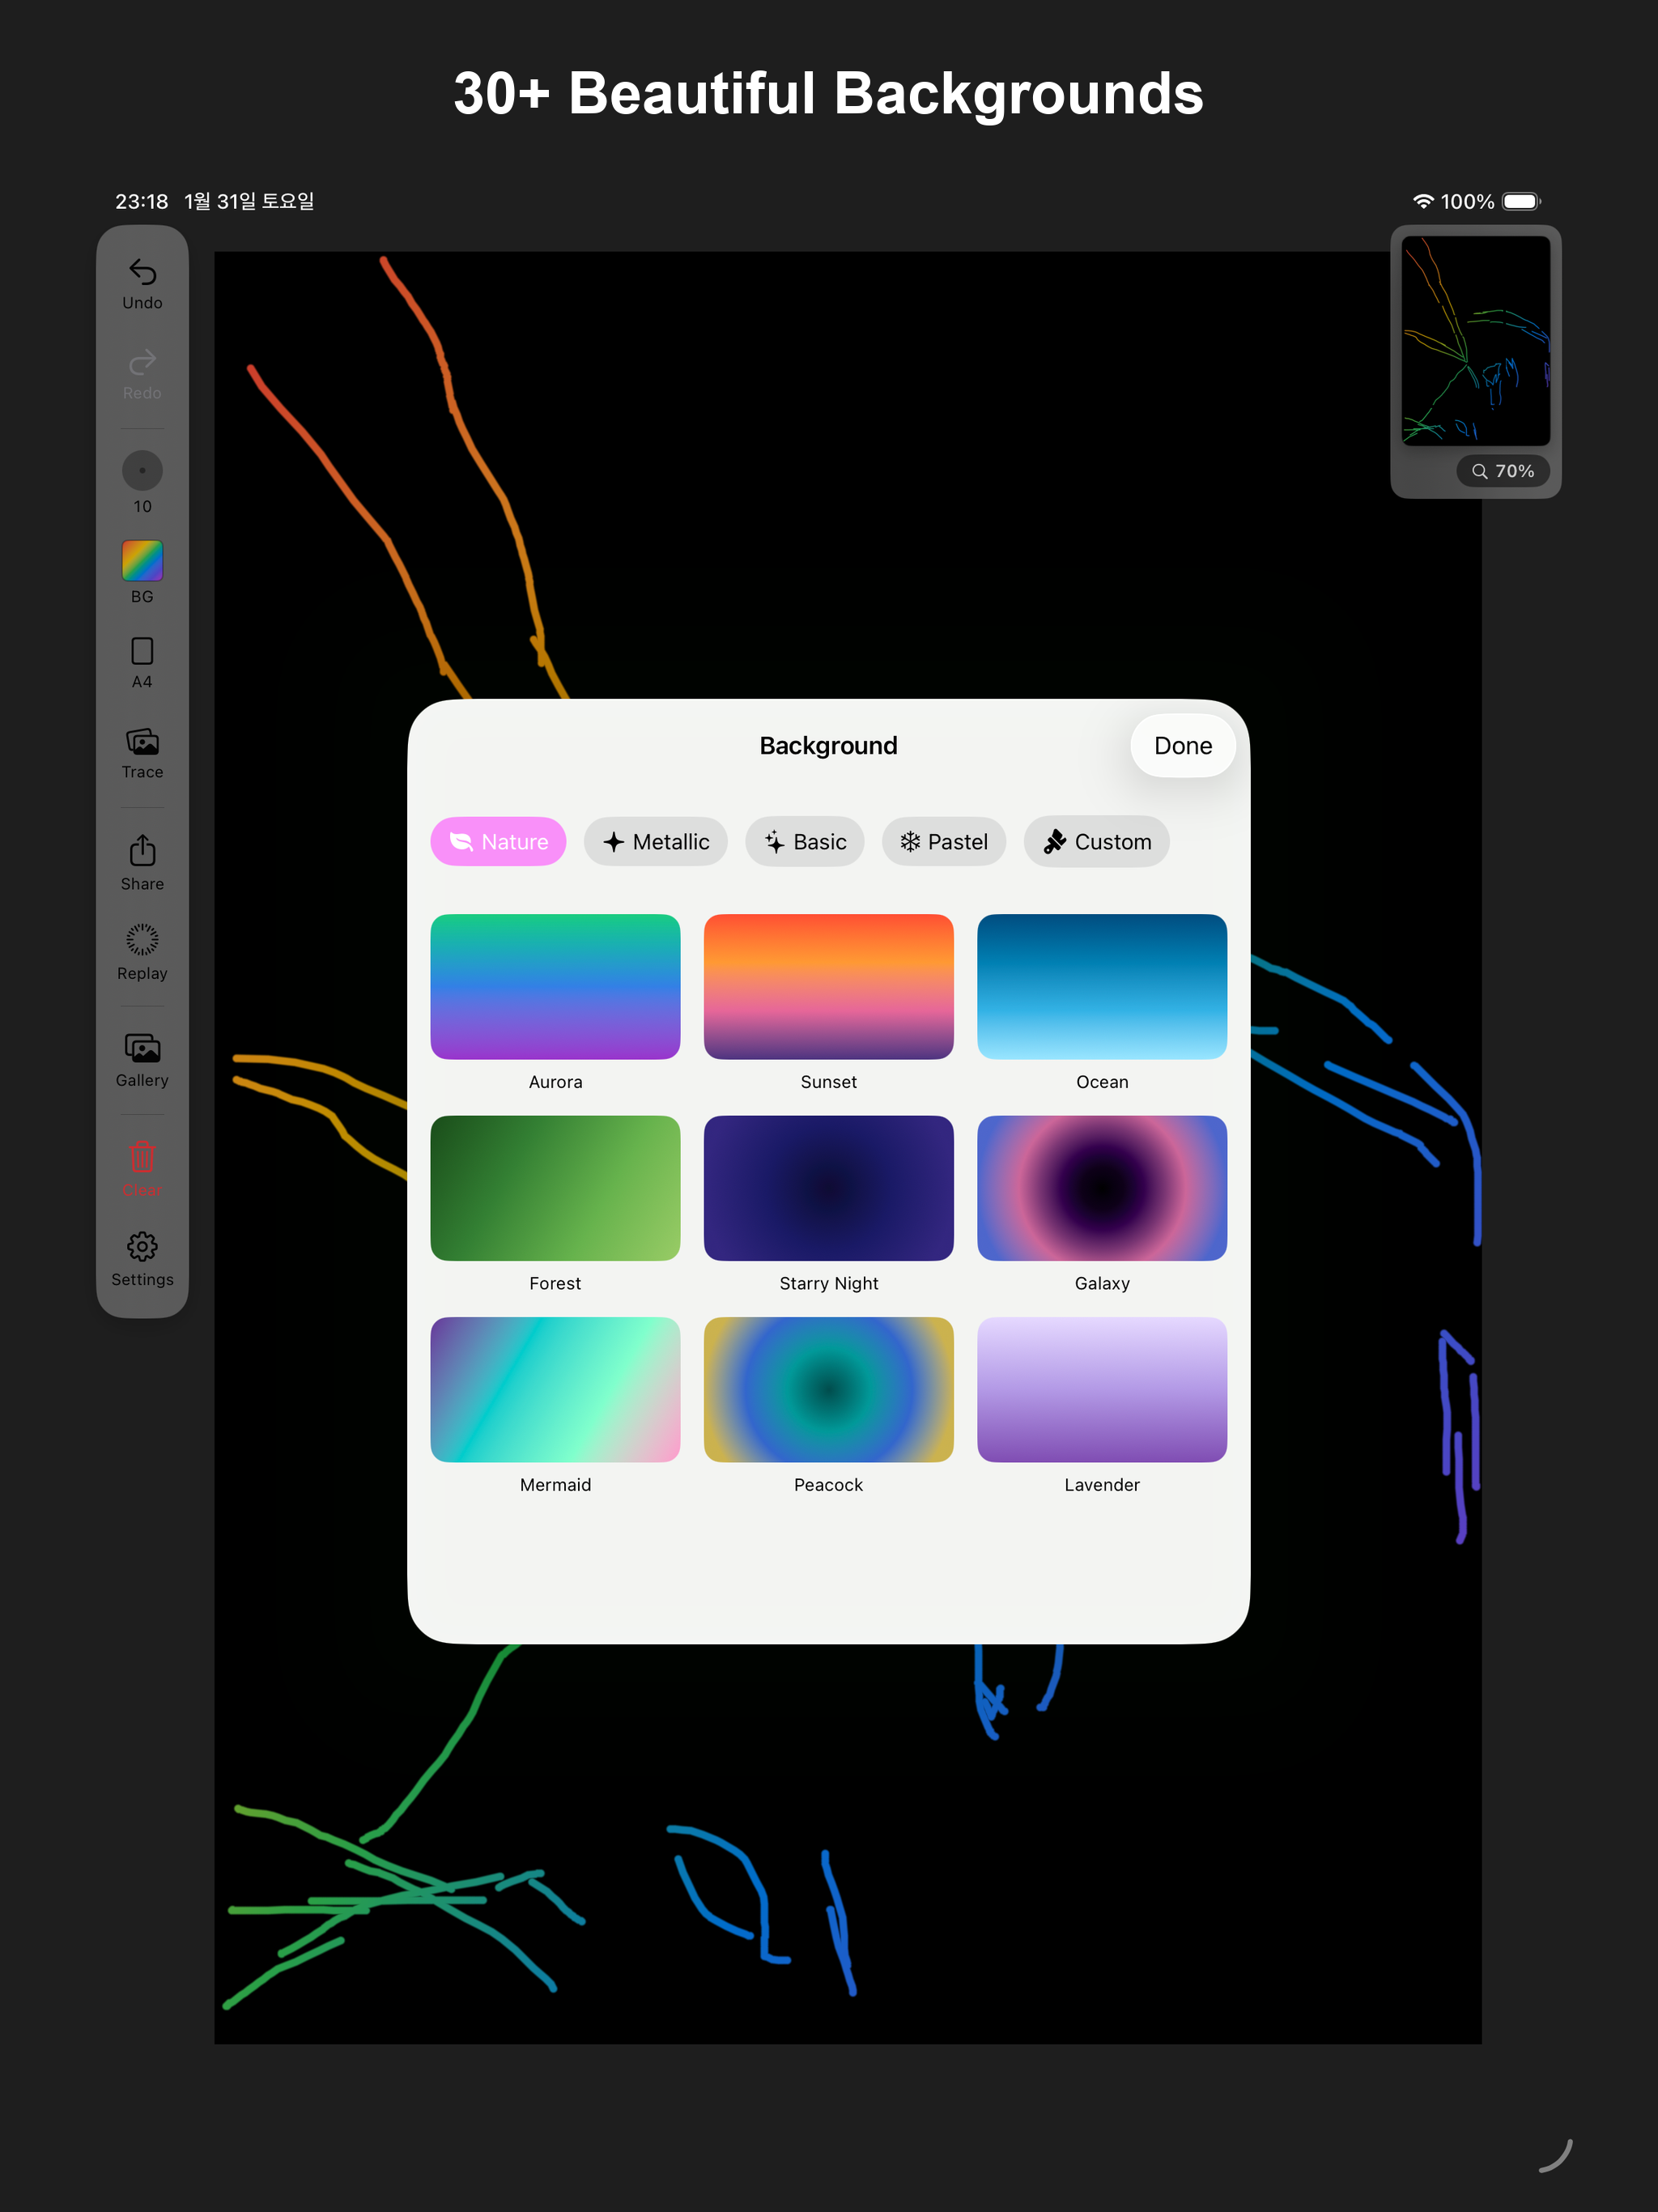Image resolution: width=1658 pixels, height=2212 pixels.
Task: Switch to the Metallic category
Action: click(x=656, y=842)
